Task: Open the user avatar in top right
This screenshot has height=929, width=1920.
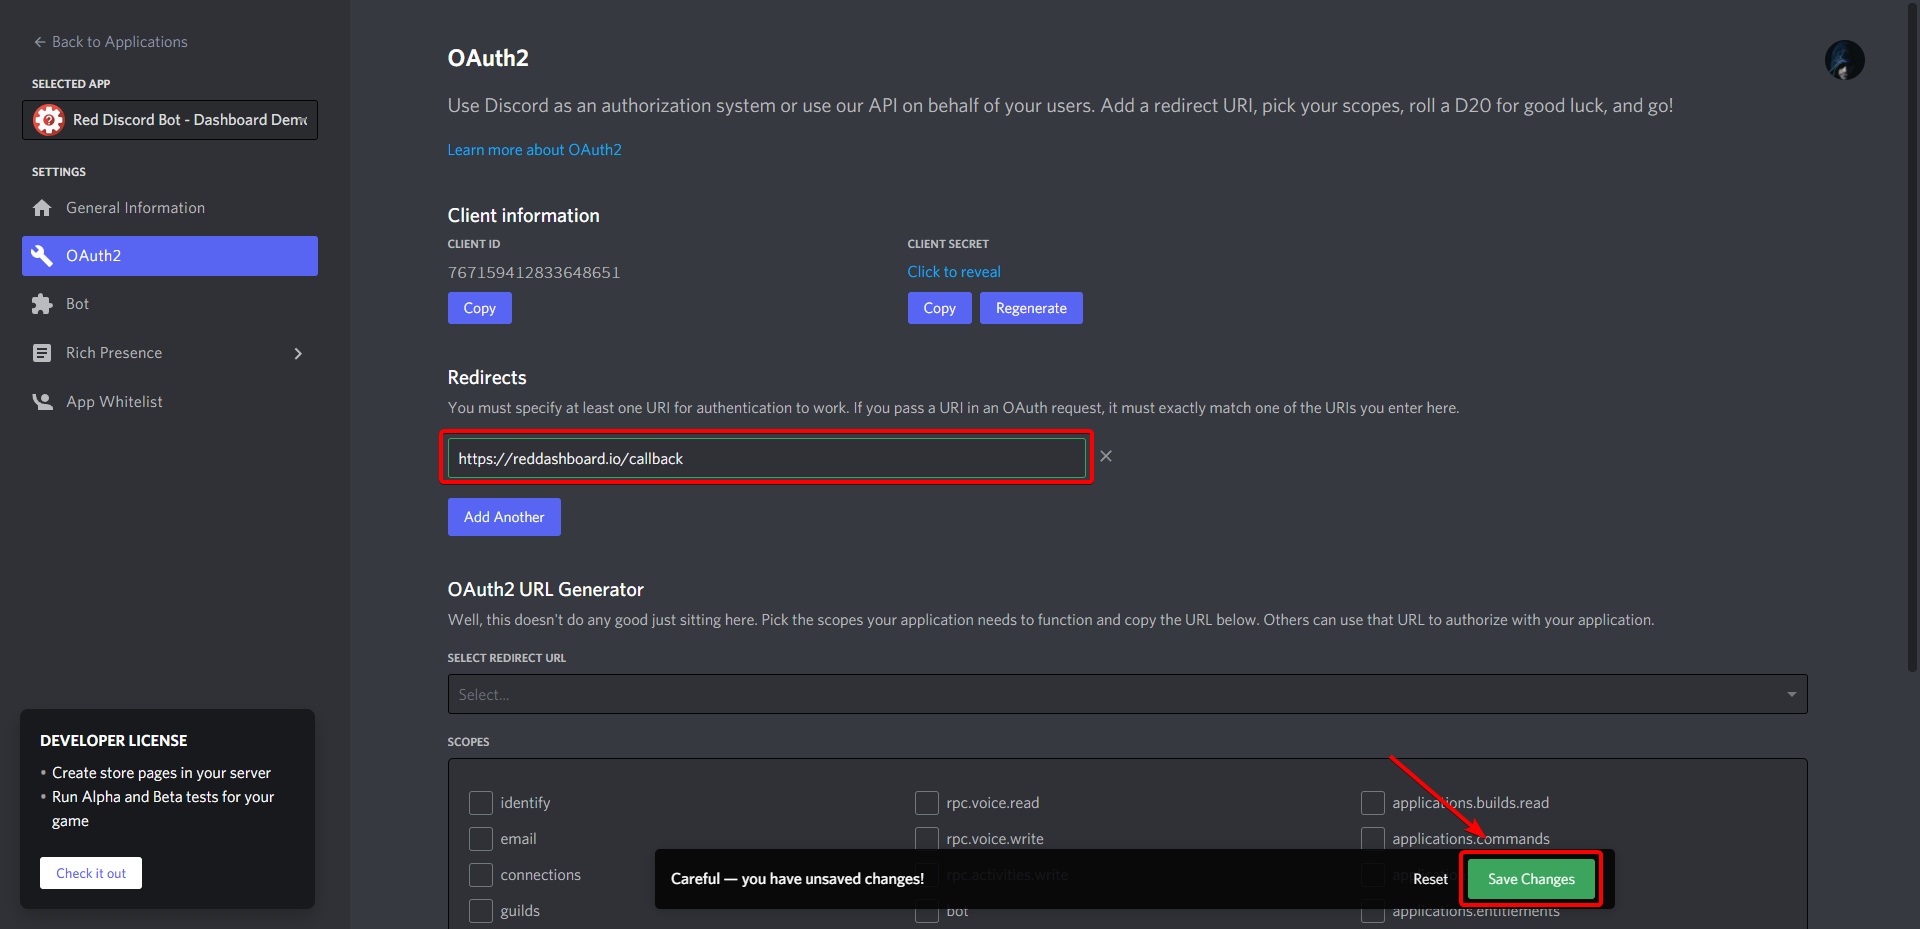Action: click(1844, 60)
